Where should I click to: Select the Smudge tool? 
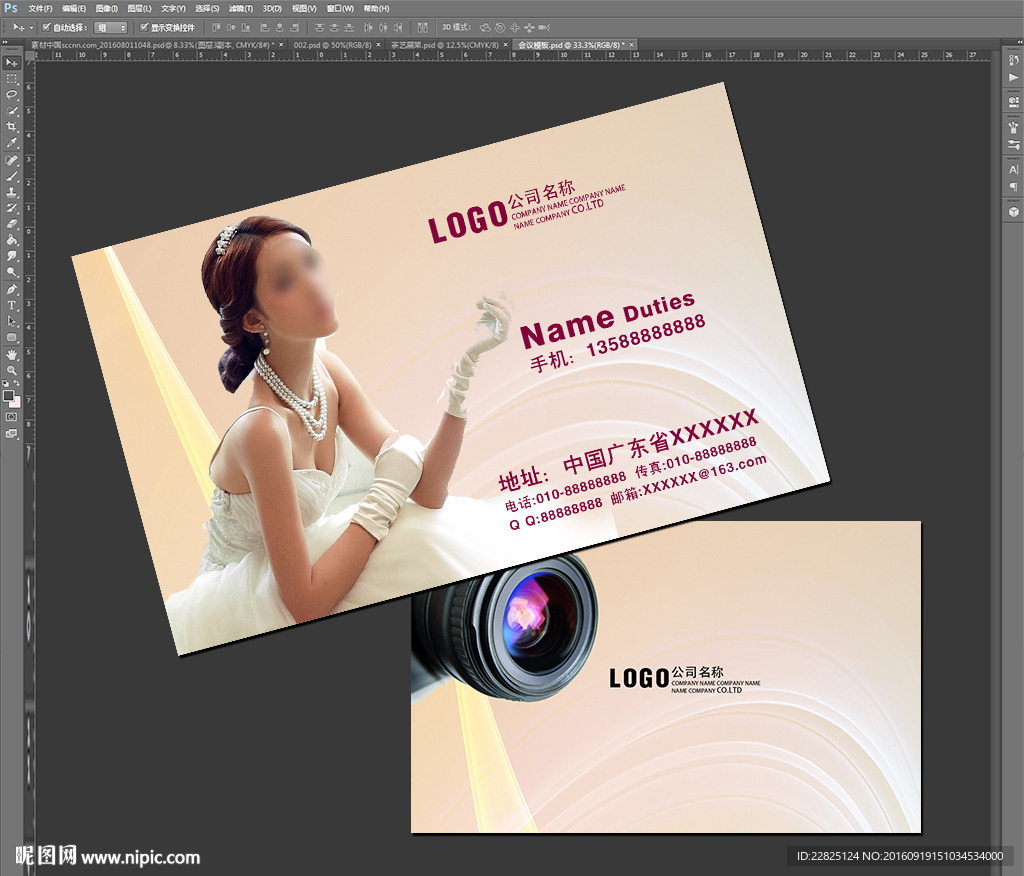click(x=12, y=256)
